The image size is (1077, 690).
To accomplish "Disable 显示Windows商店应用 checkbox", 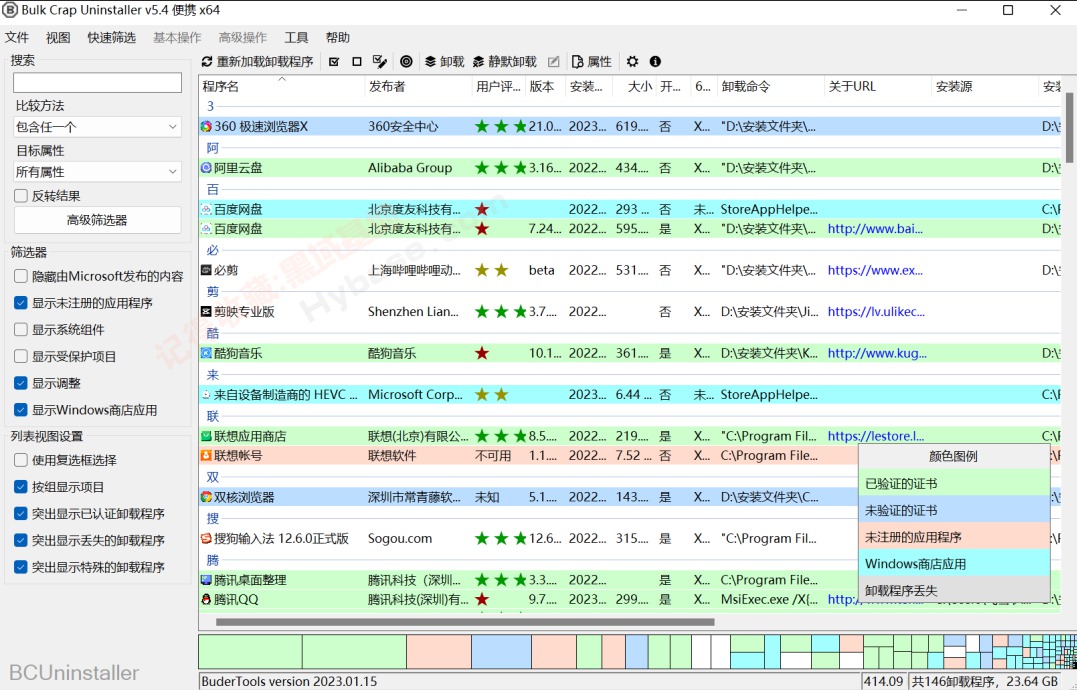I will [x=21, y=410].
